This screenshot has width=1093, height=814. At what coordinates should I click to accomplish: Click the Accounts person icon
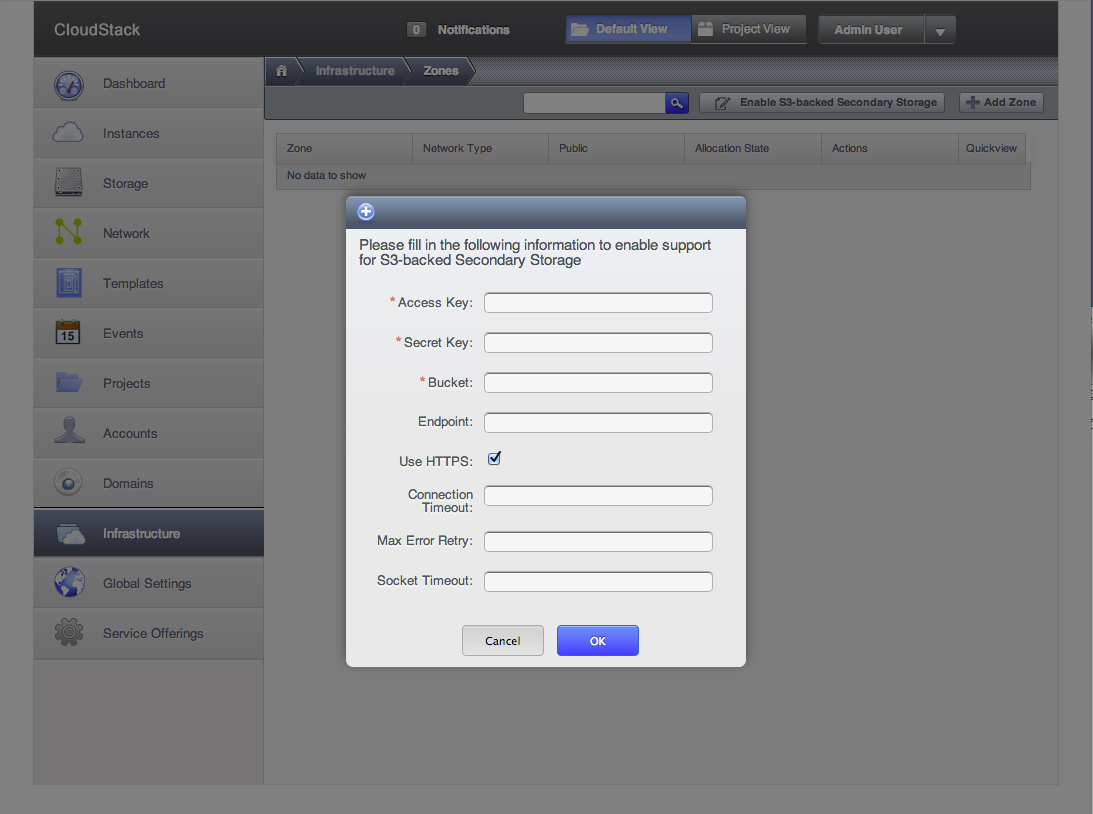69,430
